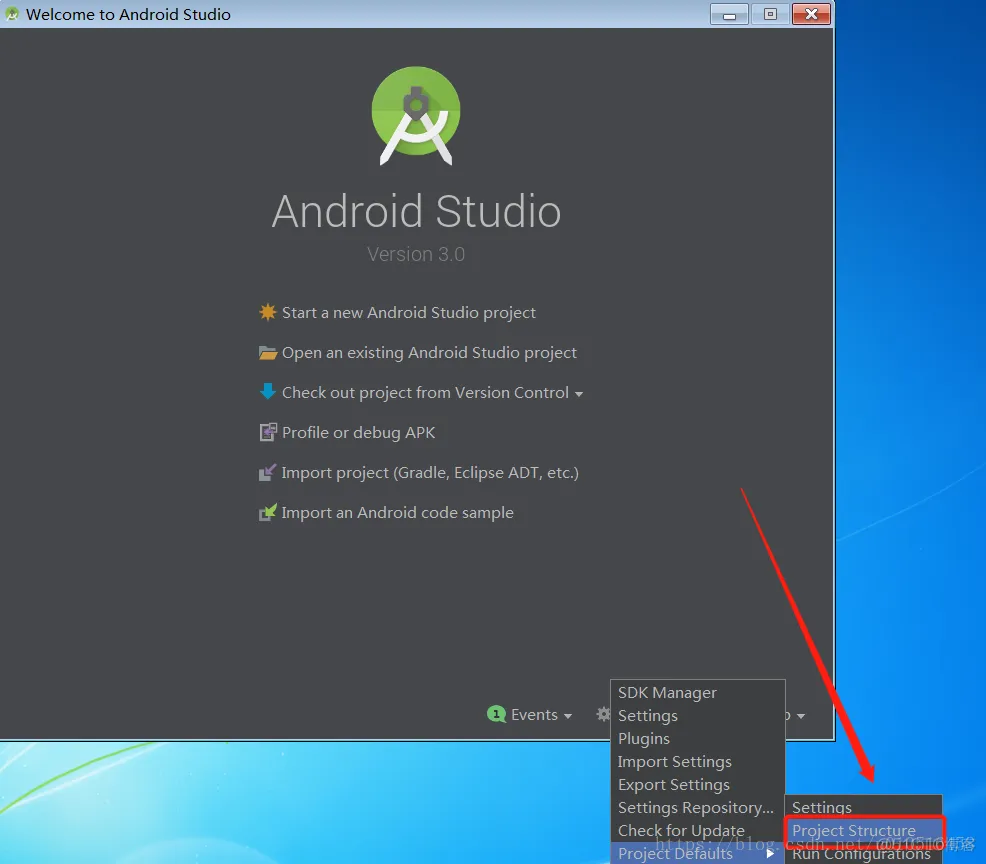The width and height of the screenshot is (986, 864).
Task: Choose Import Settings menu item
Action: pyautogui.click(x=697, y=762)
